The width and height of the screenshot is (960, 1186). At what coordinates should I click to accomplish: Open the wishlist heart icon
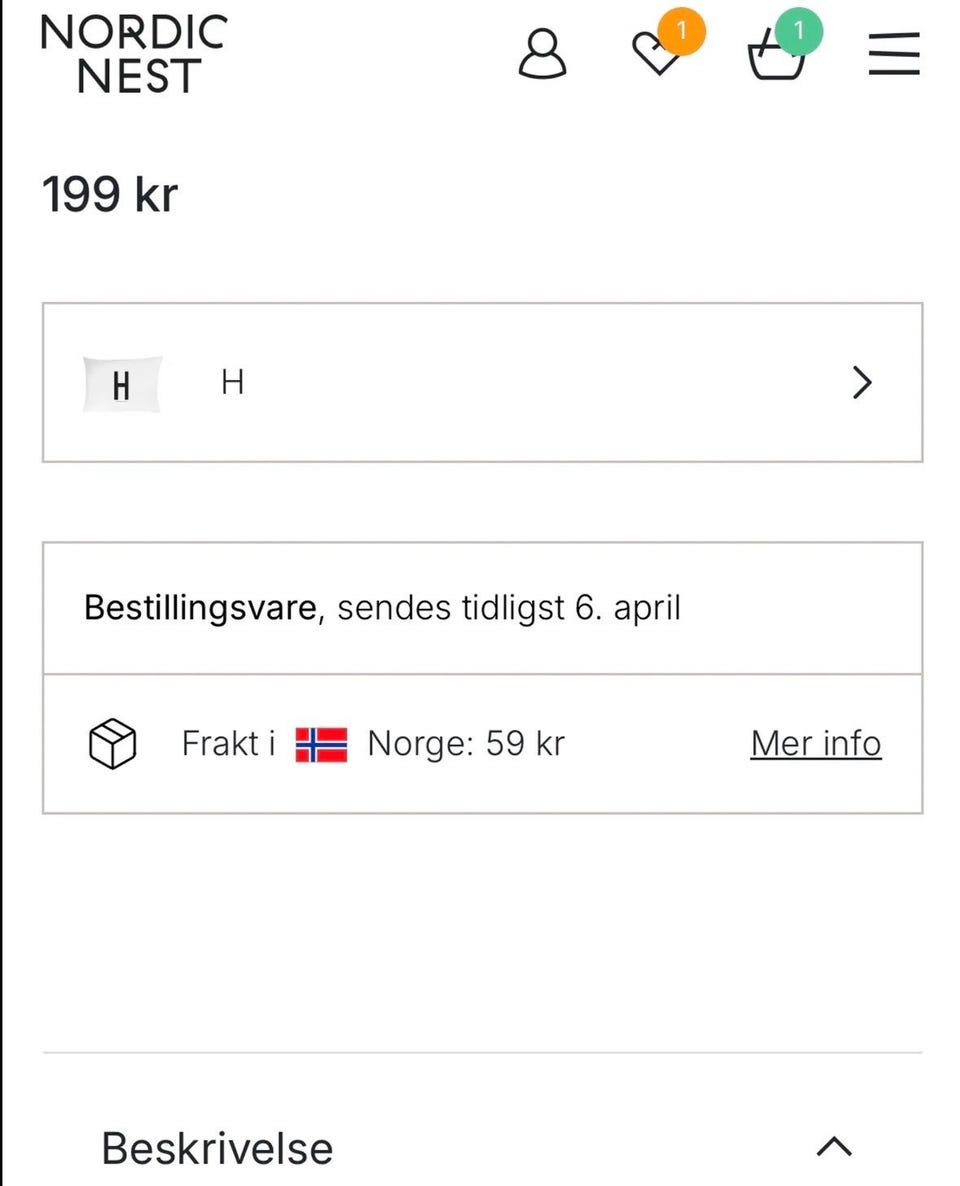tap(657, 56)
